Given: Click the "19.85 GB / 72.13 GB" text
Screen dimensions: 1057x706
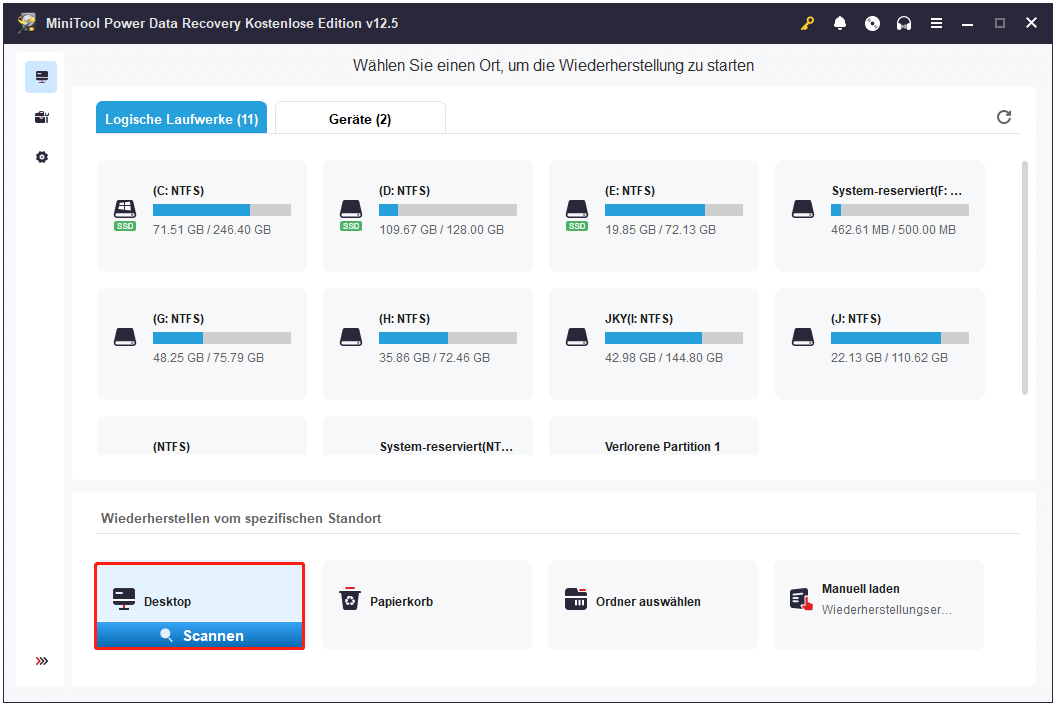Looking at the screenshot, I should pyautogui.click(x=660, y=230).
